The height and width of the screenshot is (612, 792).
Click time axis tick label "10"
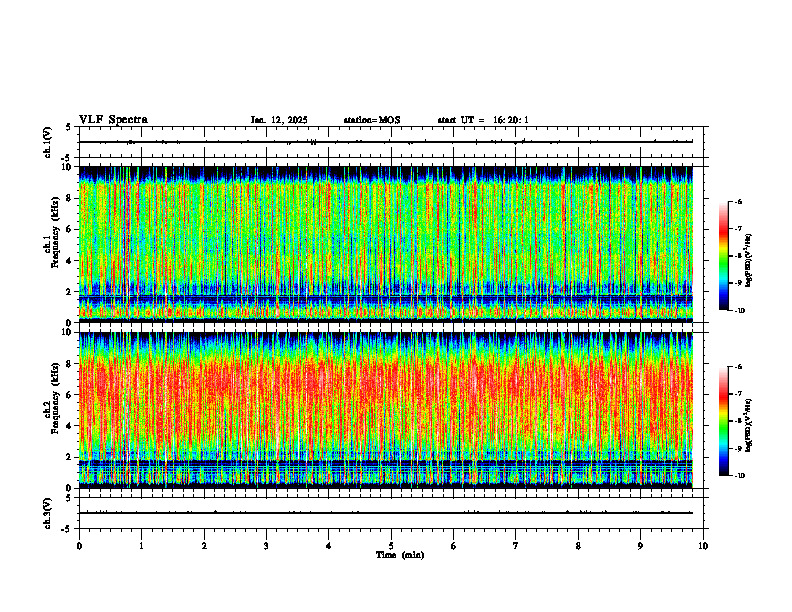[x=703, y=546]
